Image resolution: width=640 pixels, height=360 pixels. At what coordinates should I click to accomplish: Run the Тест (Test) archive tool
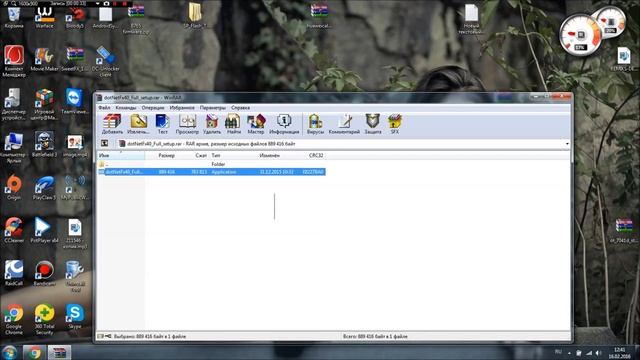[162, 124]
